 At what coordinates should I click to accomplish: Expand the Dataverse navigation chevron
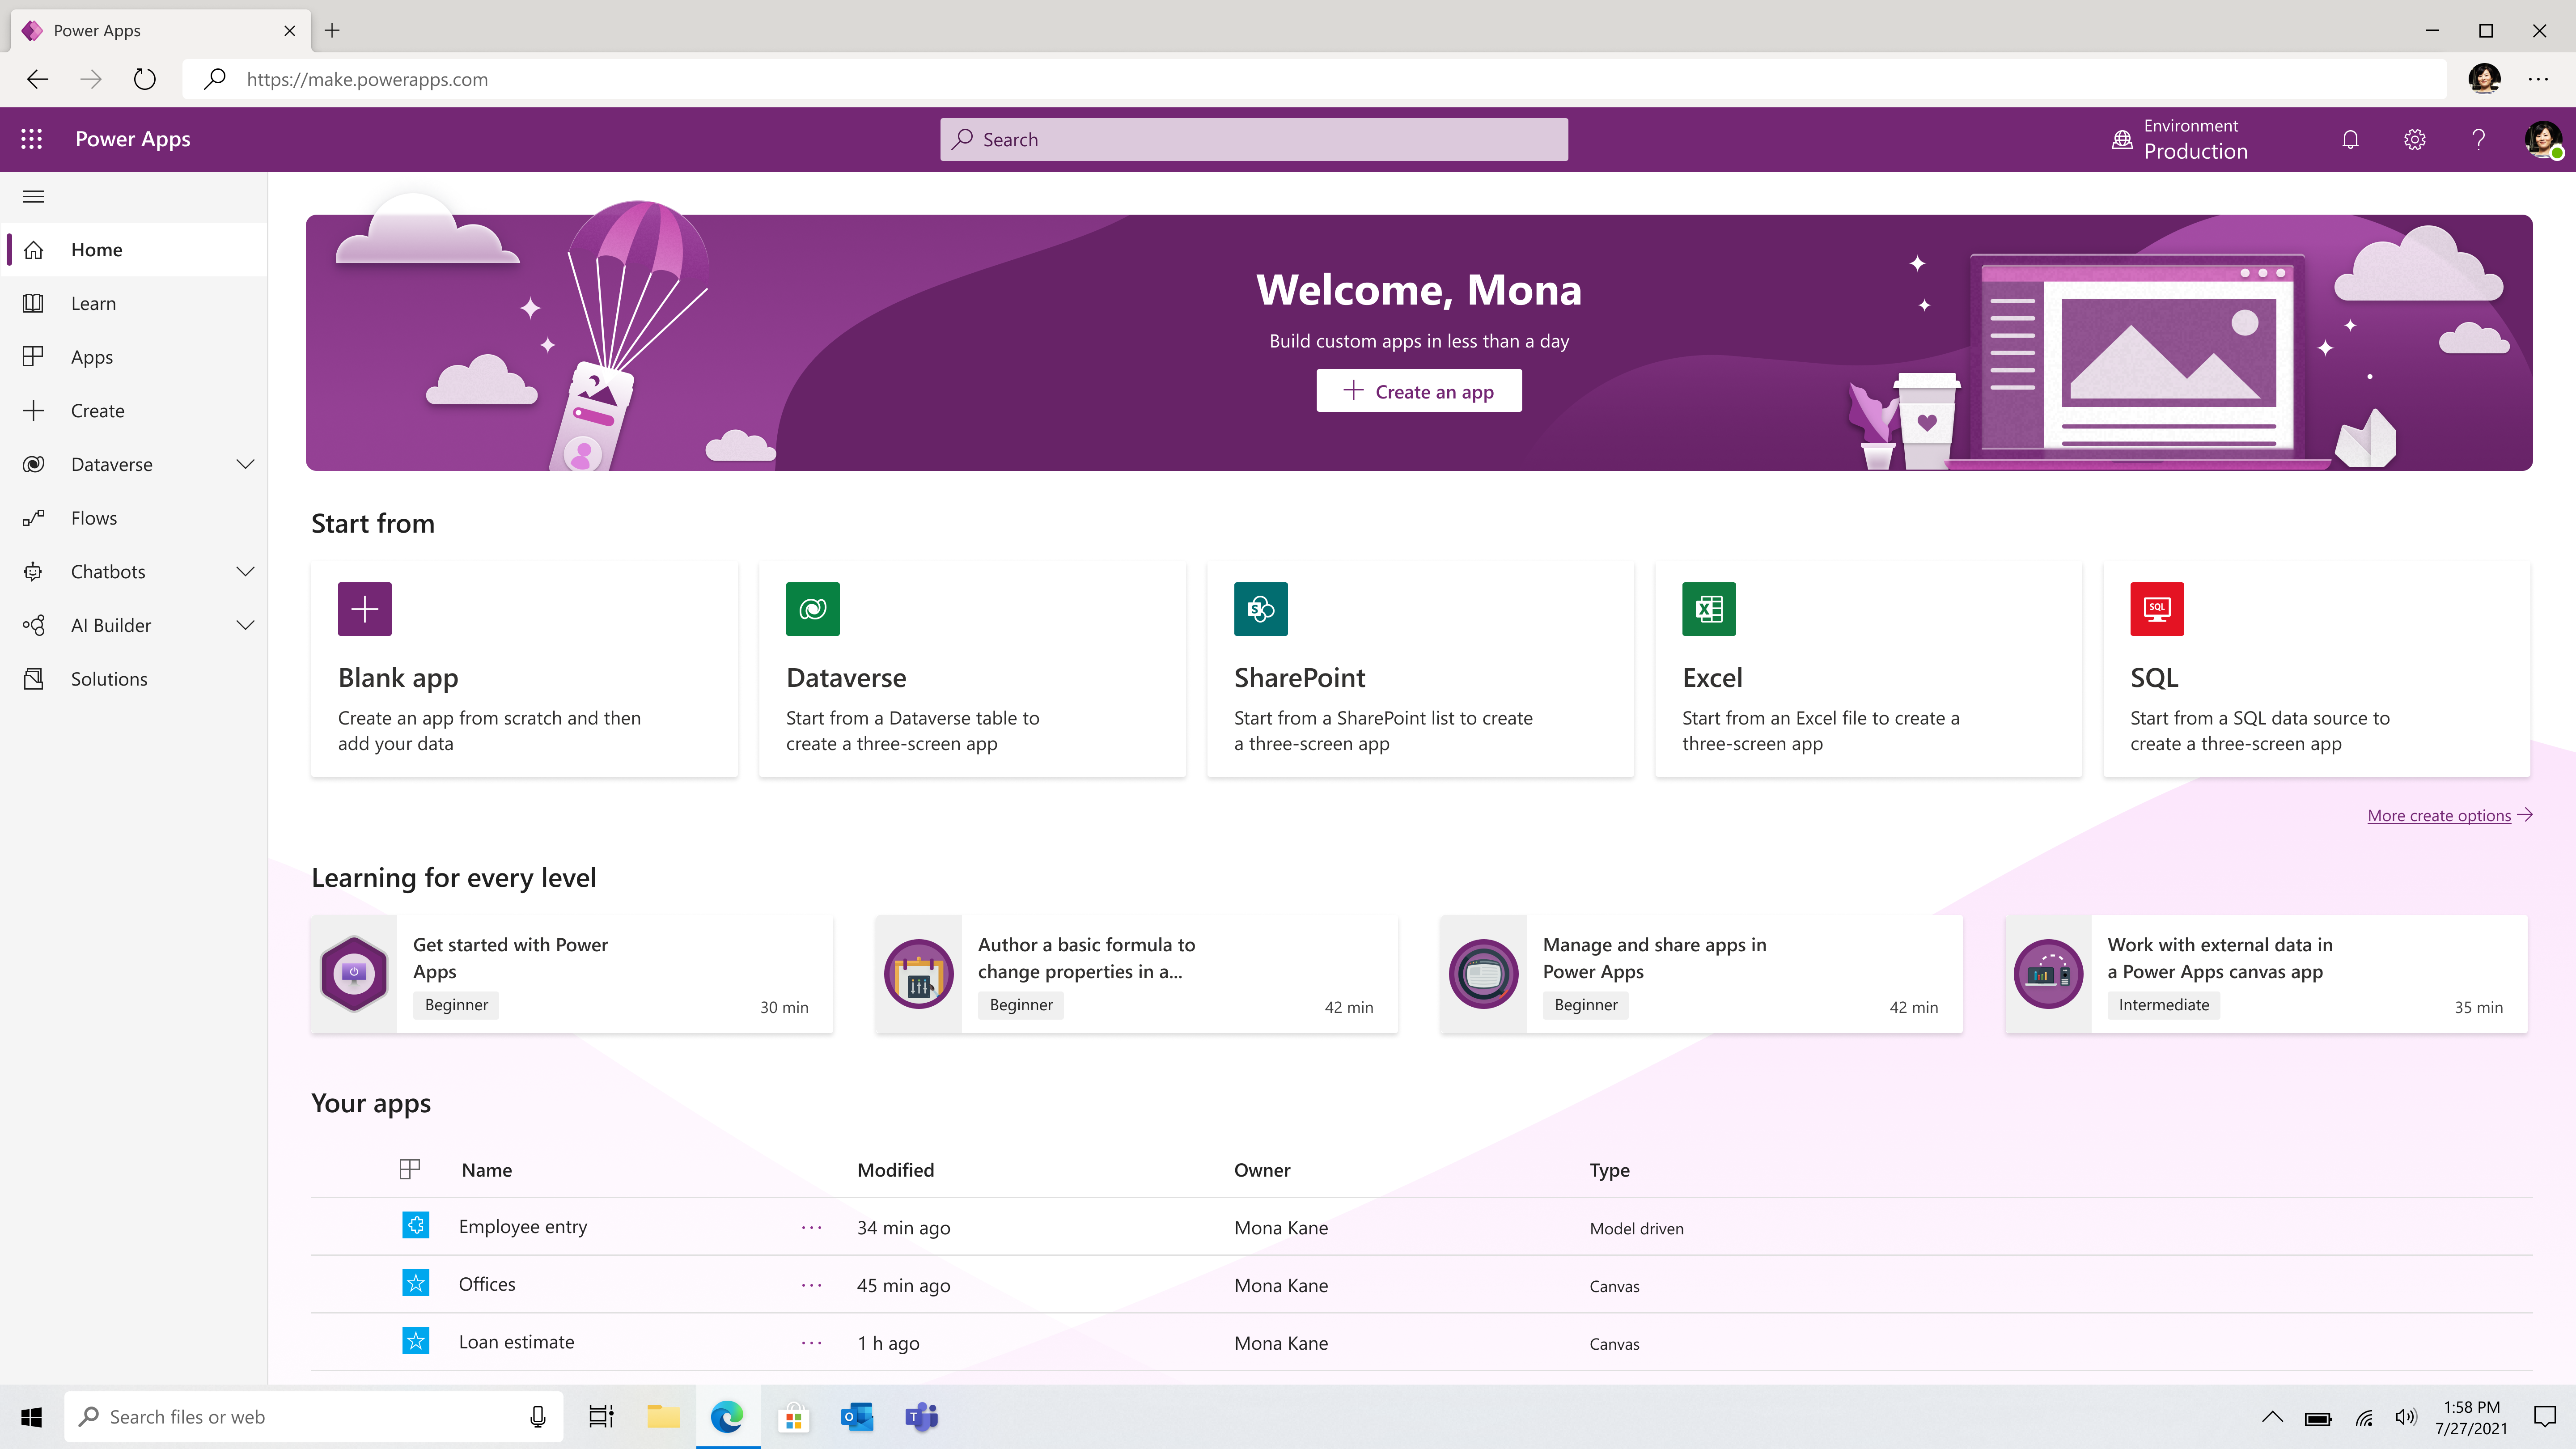(x=245, y=464)
